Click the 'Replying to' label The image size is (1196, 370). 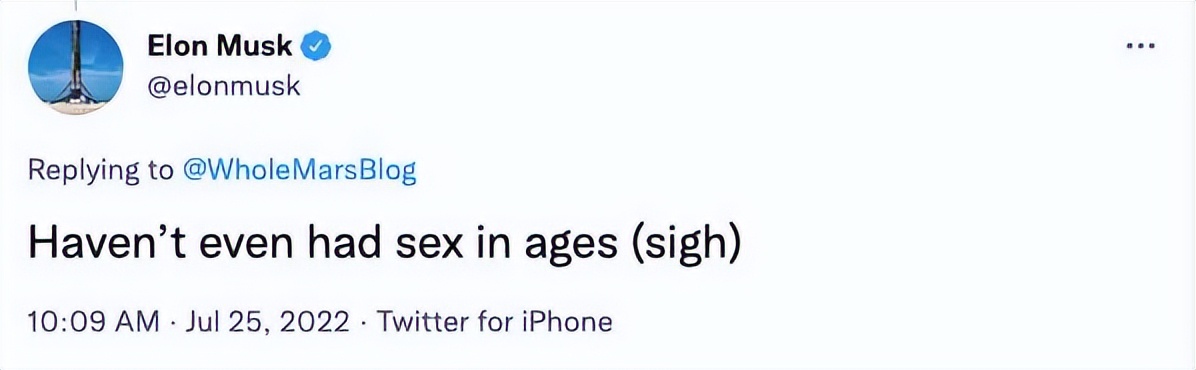pos(101,172)
